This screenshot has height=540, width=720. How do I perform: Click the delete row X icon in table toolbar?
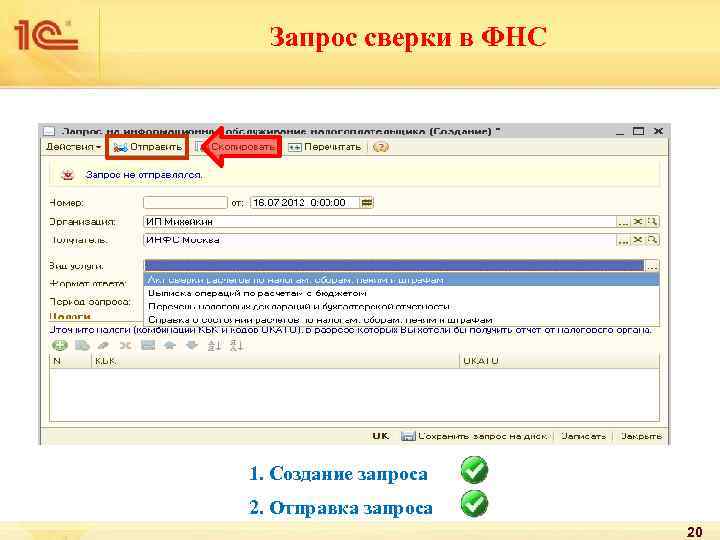(125, 345)
